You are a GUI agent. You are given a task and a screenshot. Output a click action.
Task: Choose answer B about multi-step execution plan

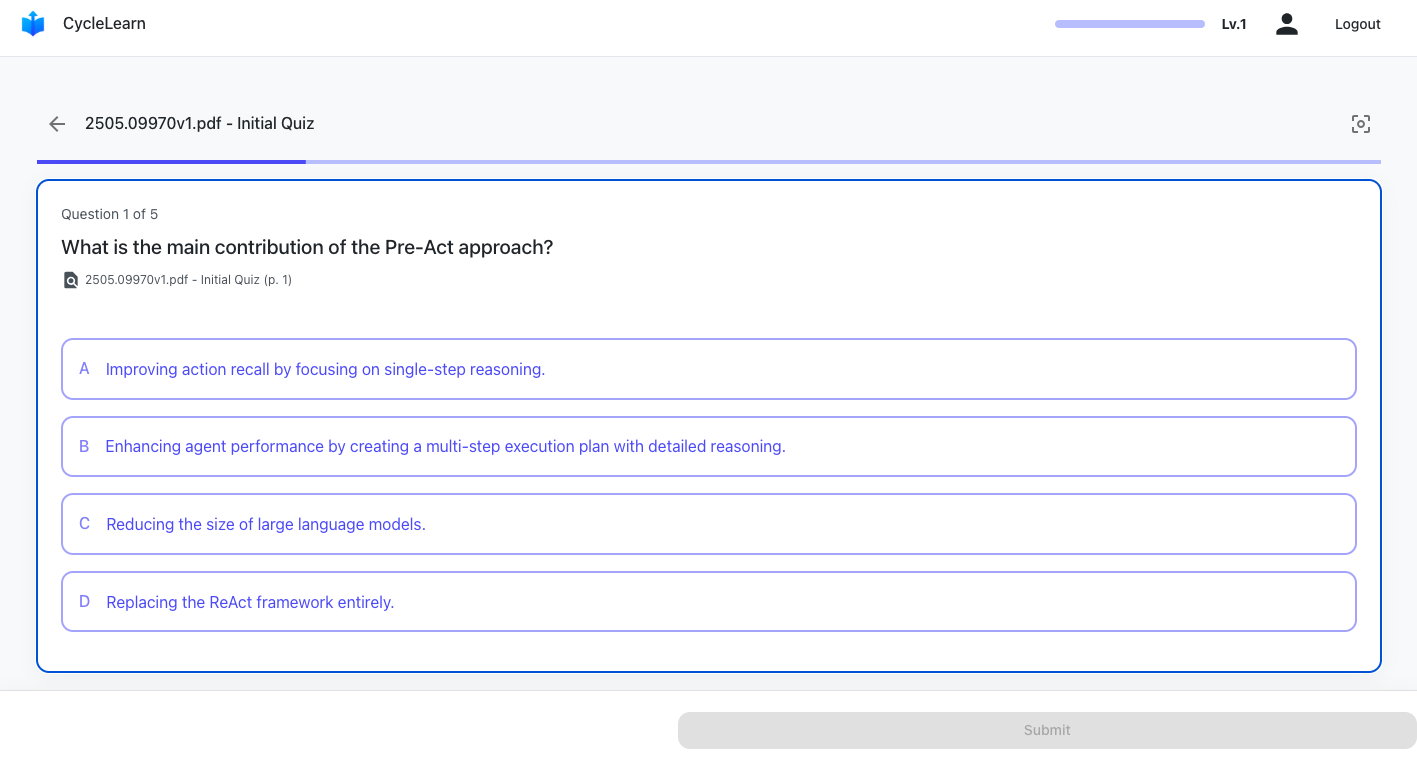tap(708, 446)
